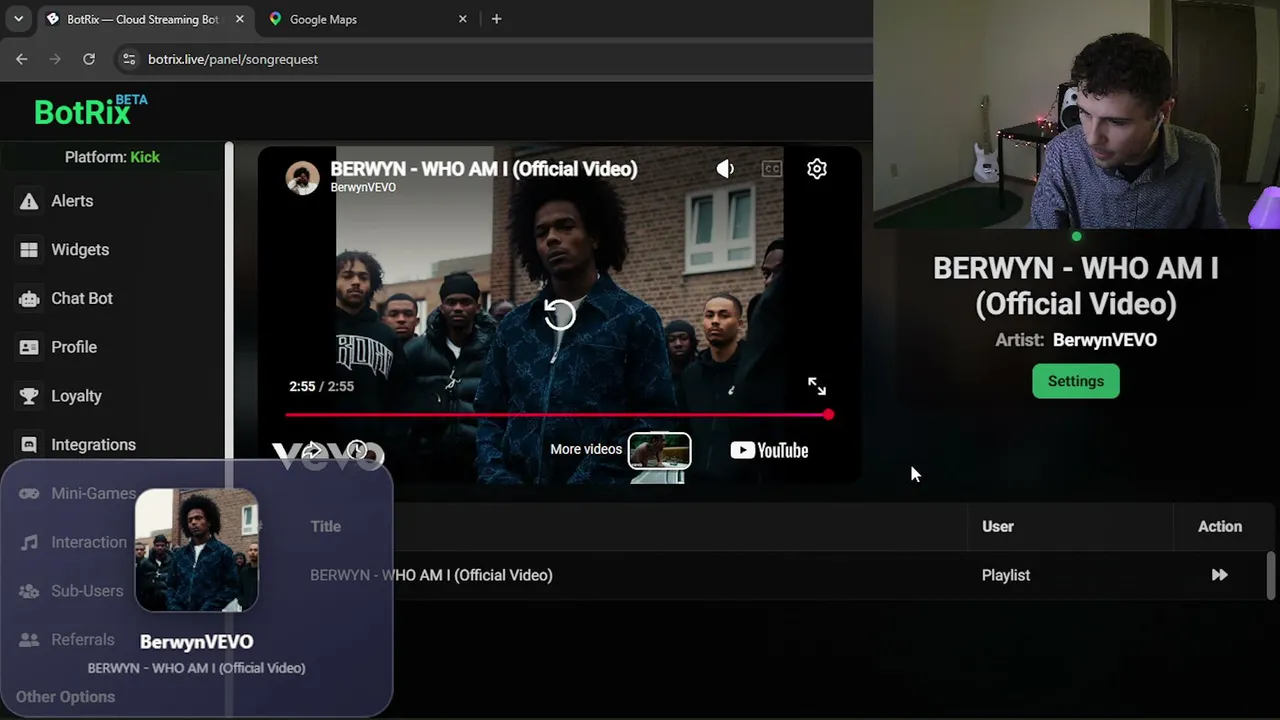Screen dimensions: 1280x720
Task: Open a new browser tab
Action: 496,19
